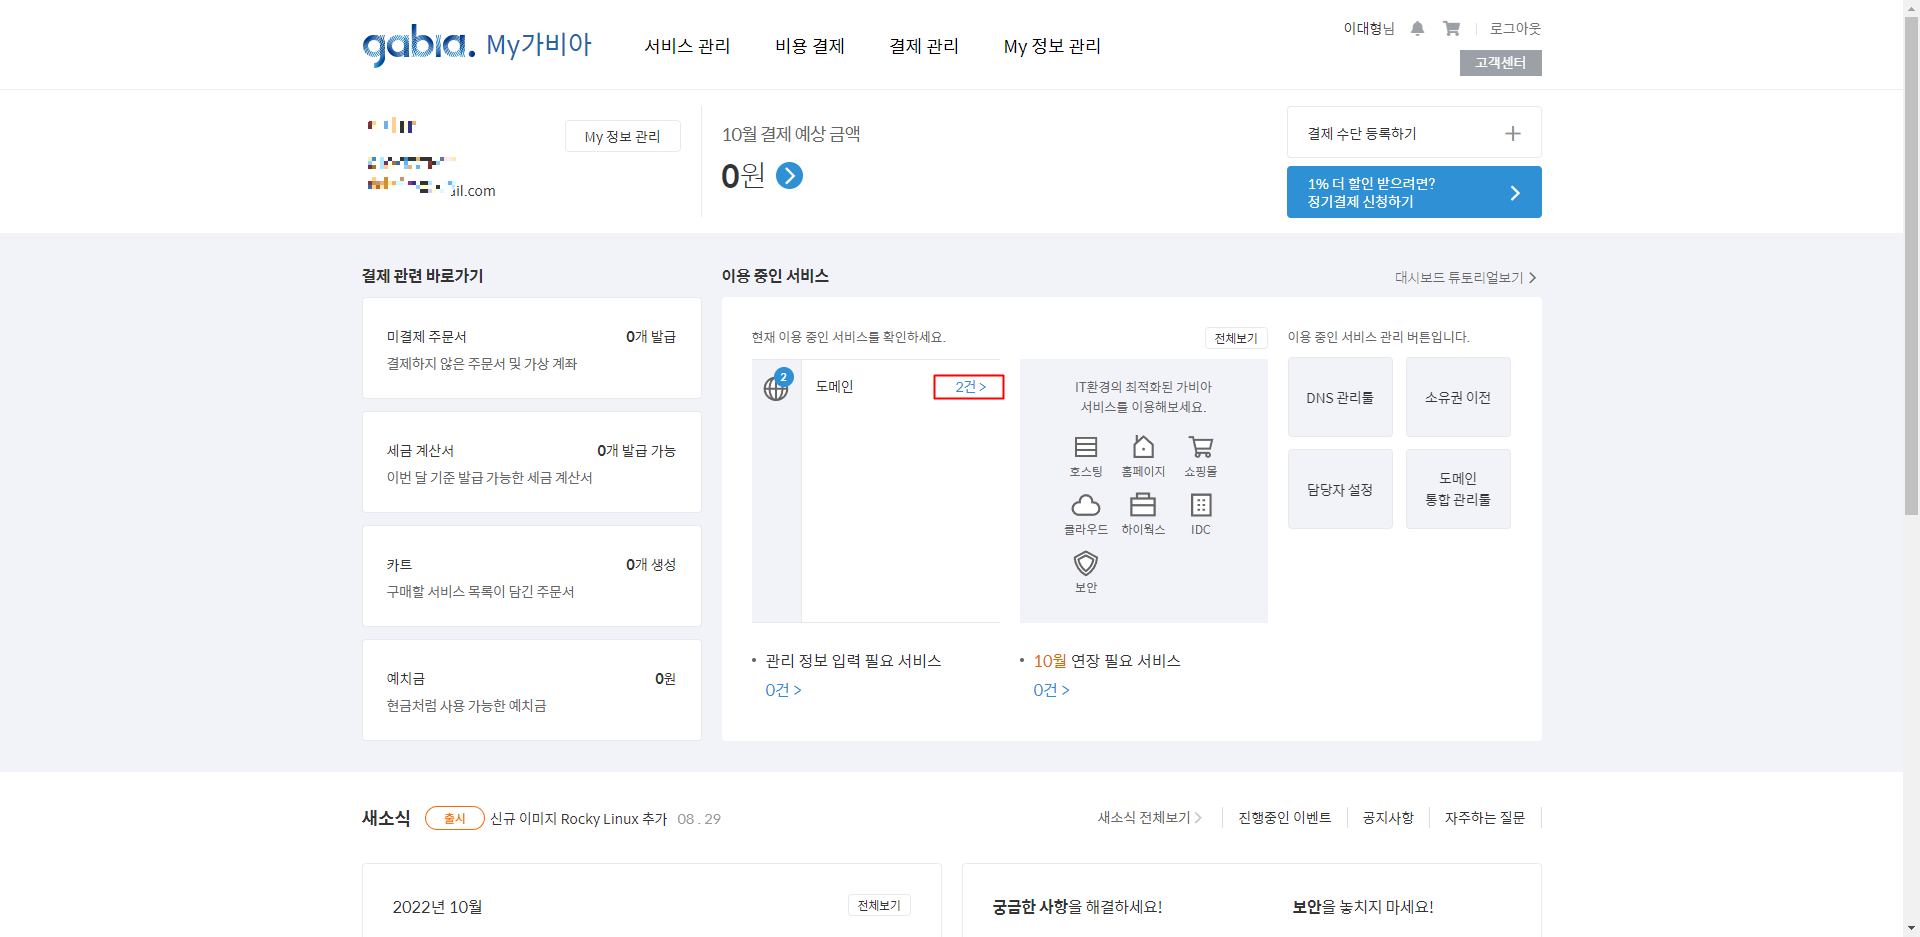Click the 도메인 service label

point(834,387)
